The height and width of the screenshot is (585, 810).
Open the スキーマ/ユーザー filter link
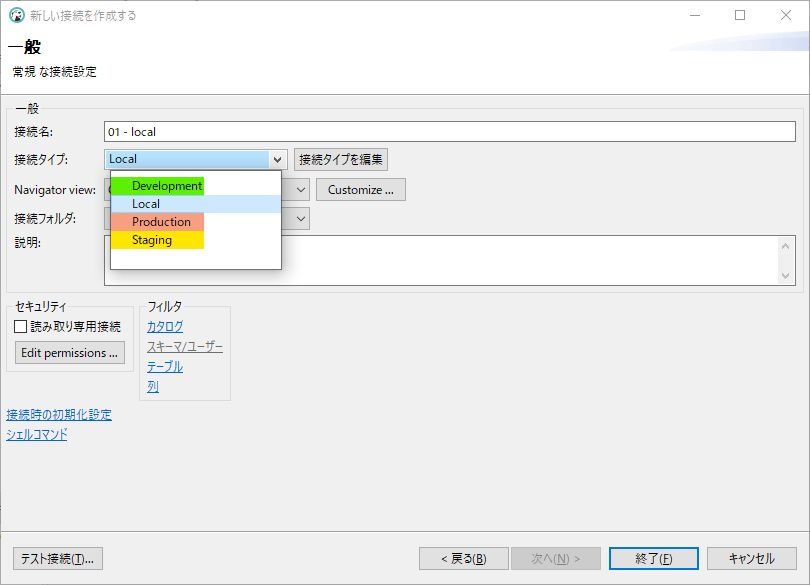(x=185, y=347)
